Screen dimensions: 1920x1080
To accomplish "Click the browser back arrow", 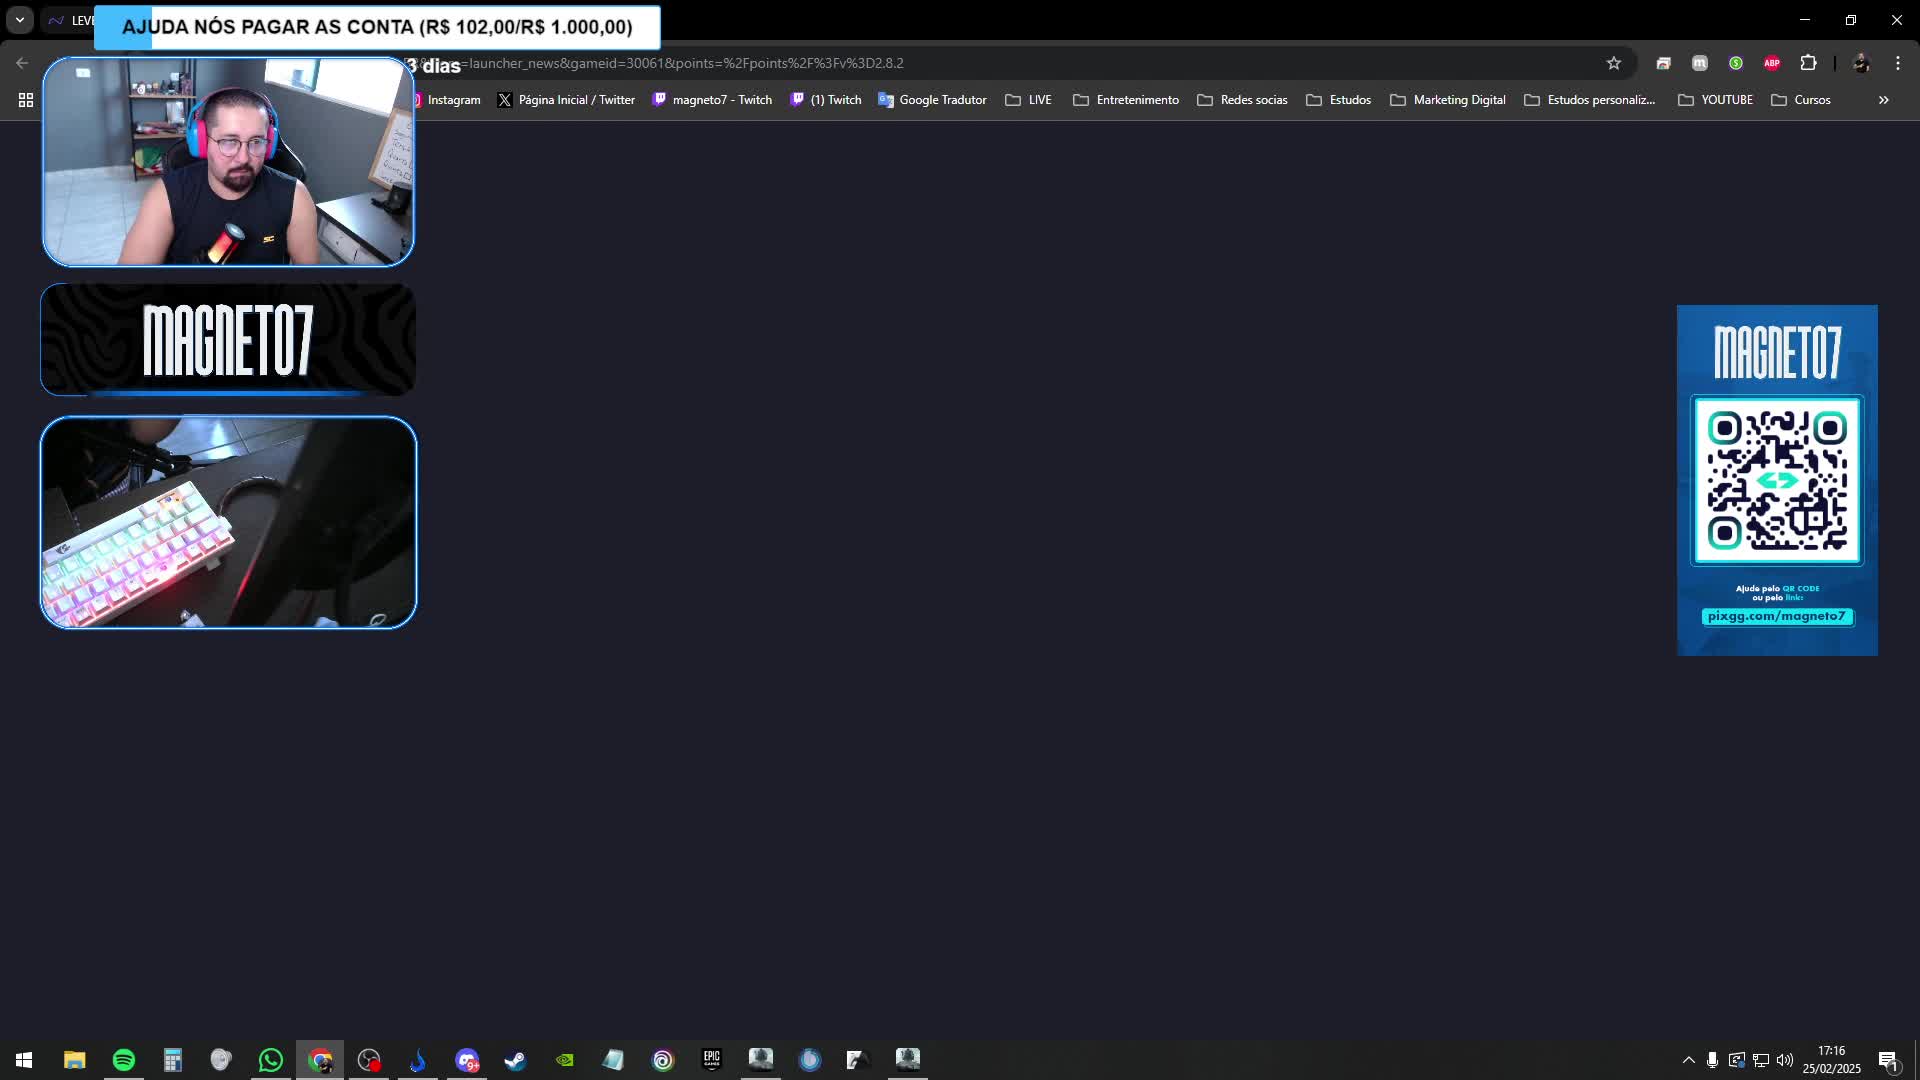I will tap(22, 63).
